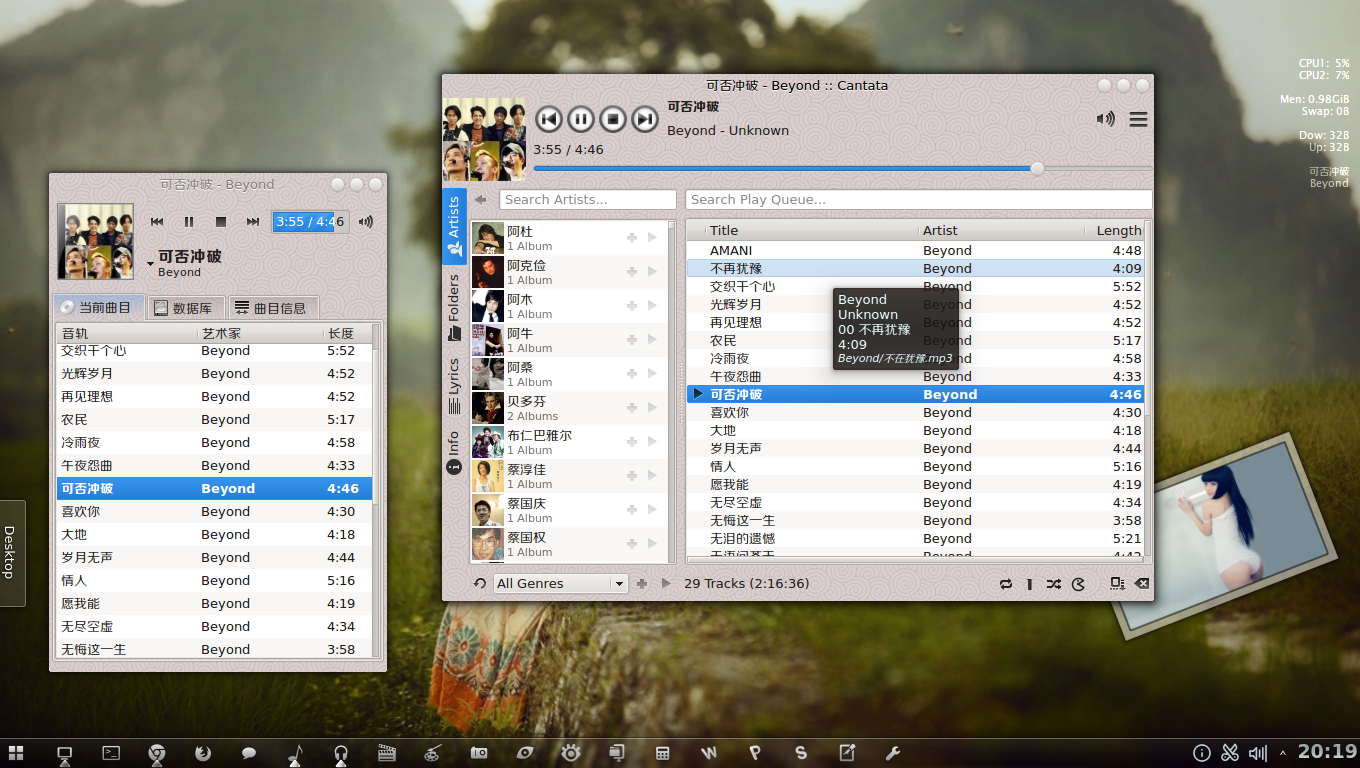Select artist 布仁巴雅尔 in artist list
1360x768 pixels.
[568, 442]
